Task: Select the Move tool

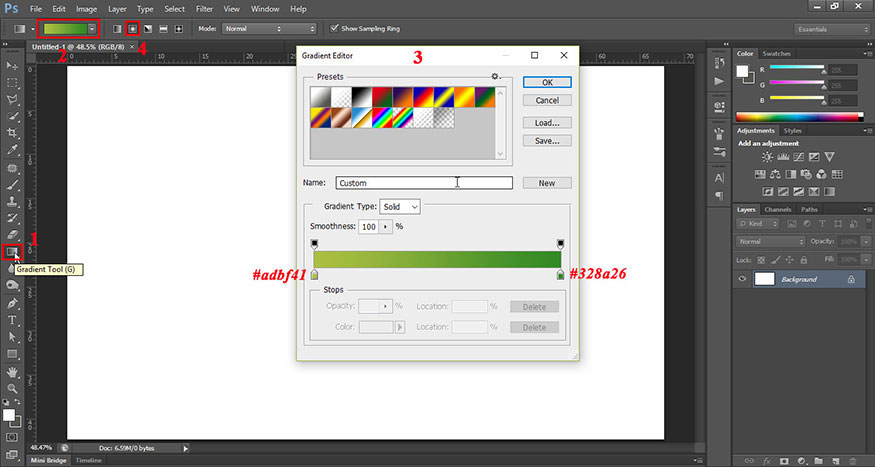Action: tap(13, 66)
